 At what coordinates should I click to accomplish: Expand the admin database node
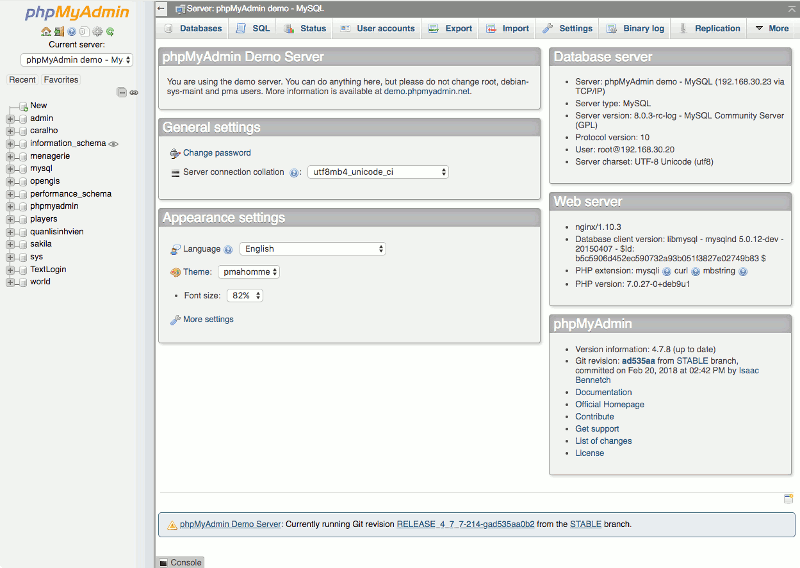[x=10, y=118]
